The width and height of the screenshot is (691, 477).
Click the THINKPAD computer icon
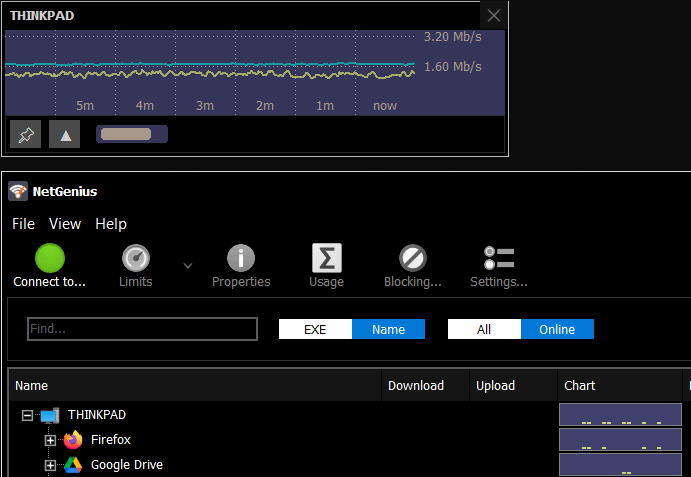tap(50, 415)
